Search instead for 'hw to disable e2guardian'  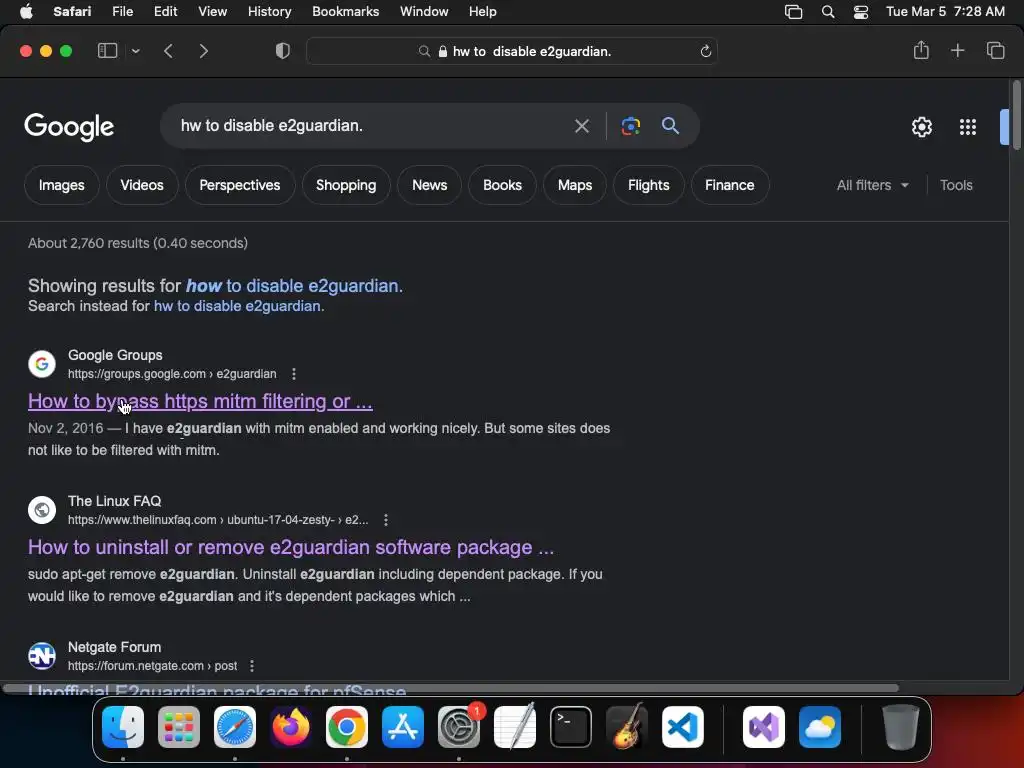(x=238, y=306)
